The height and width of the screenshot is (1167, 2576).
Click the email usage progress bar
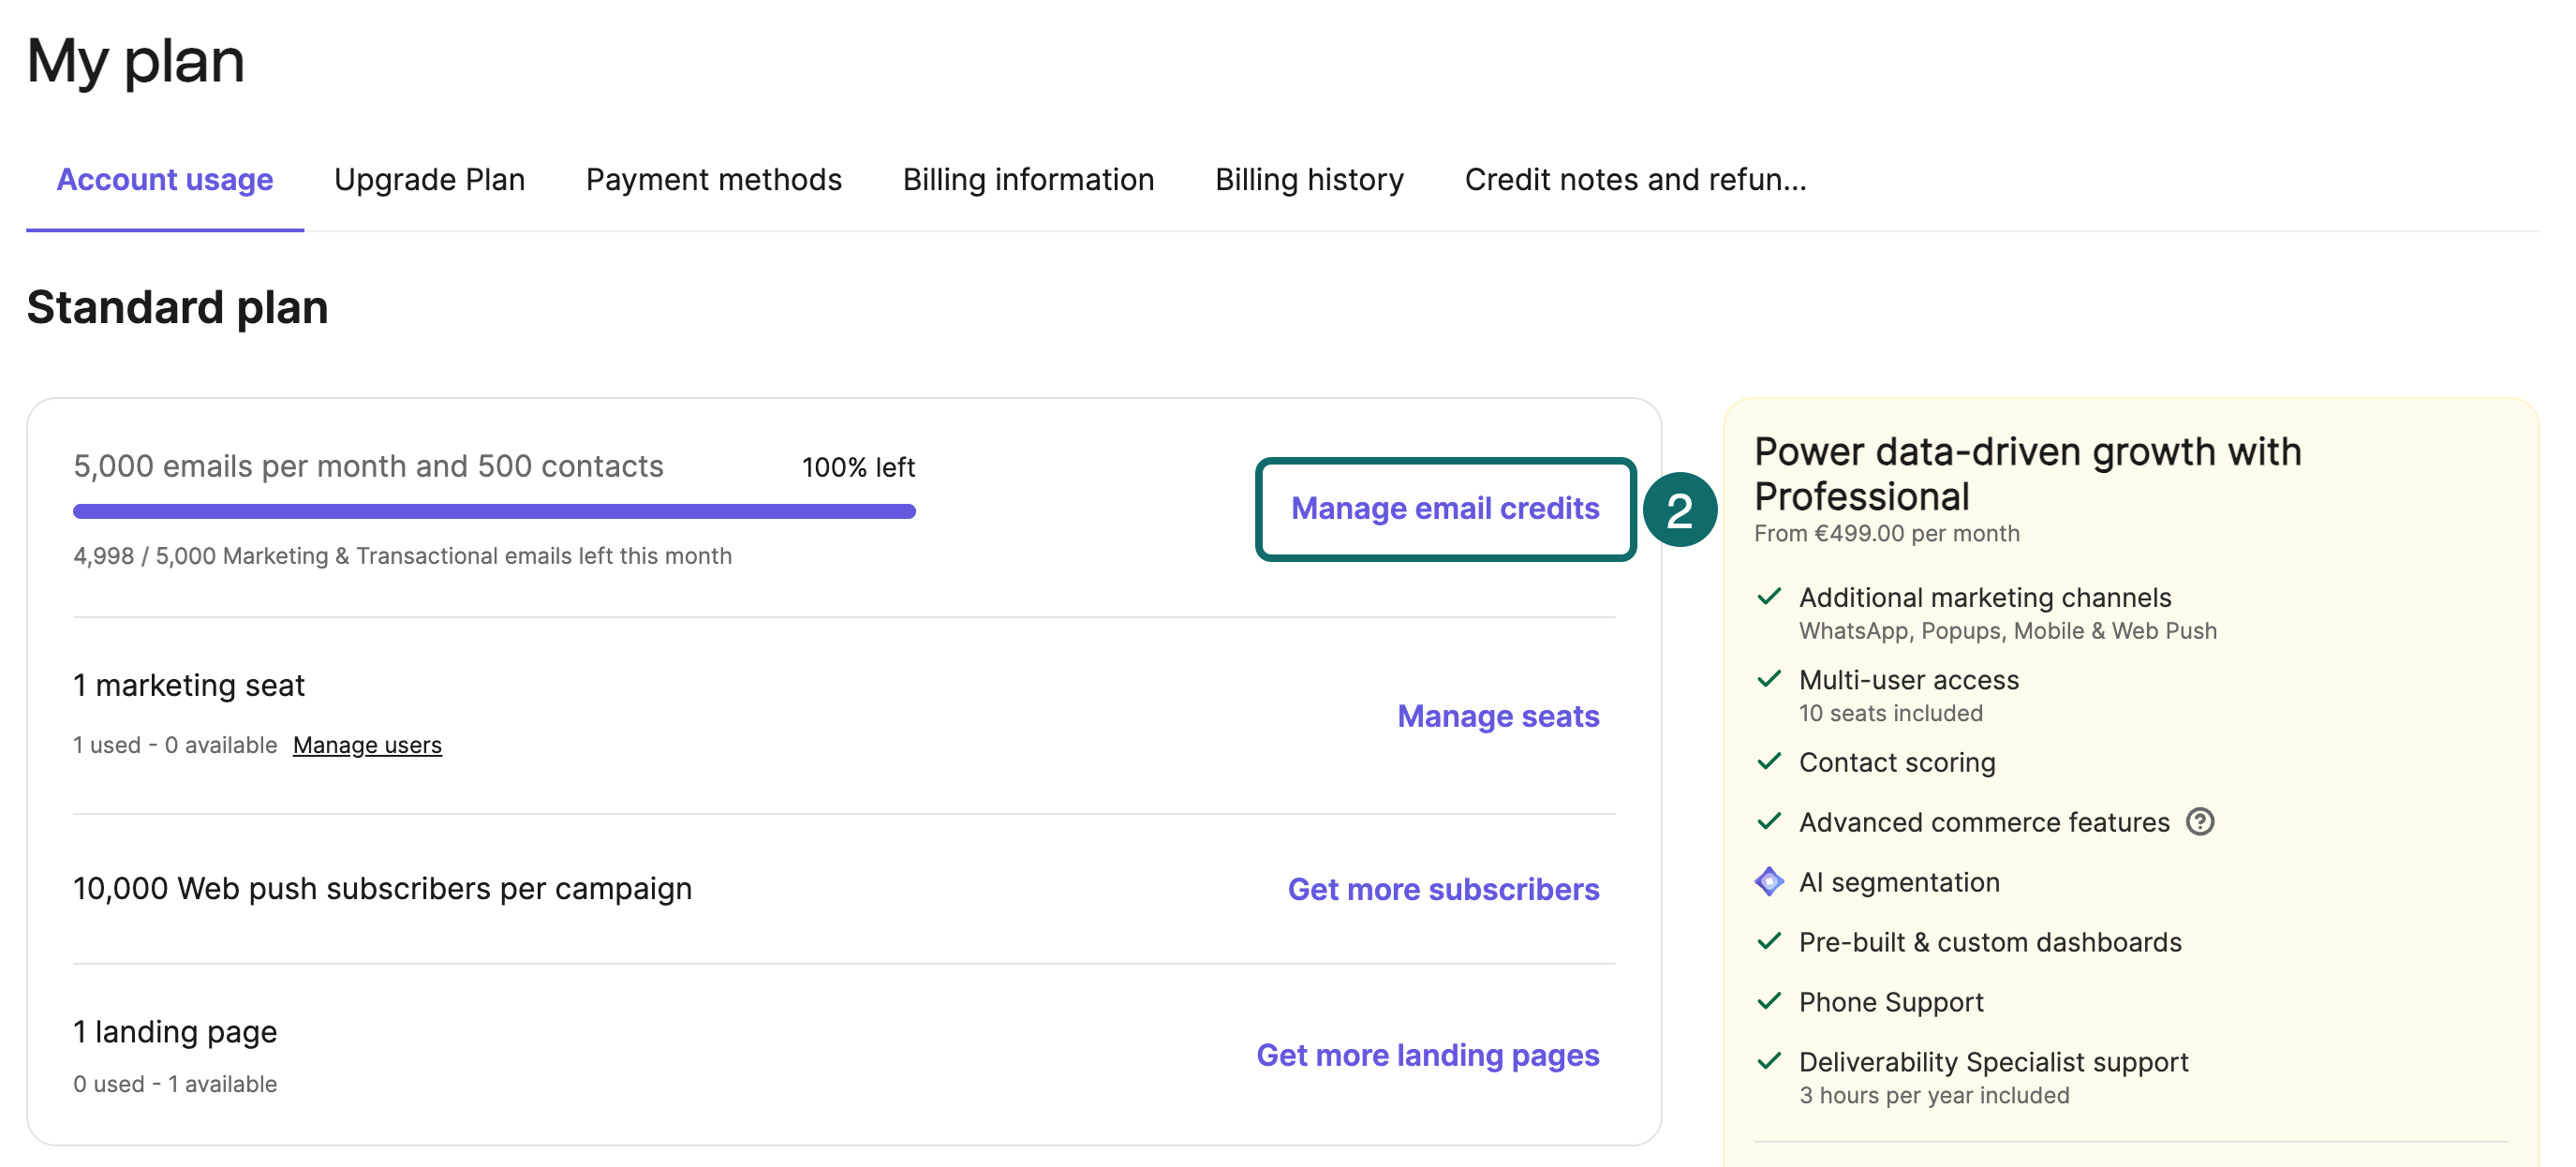coord(494,510)
